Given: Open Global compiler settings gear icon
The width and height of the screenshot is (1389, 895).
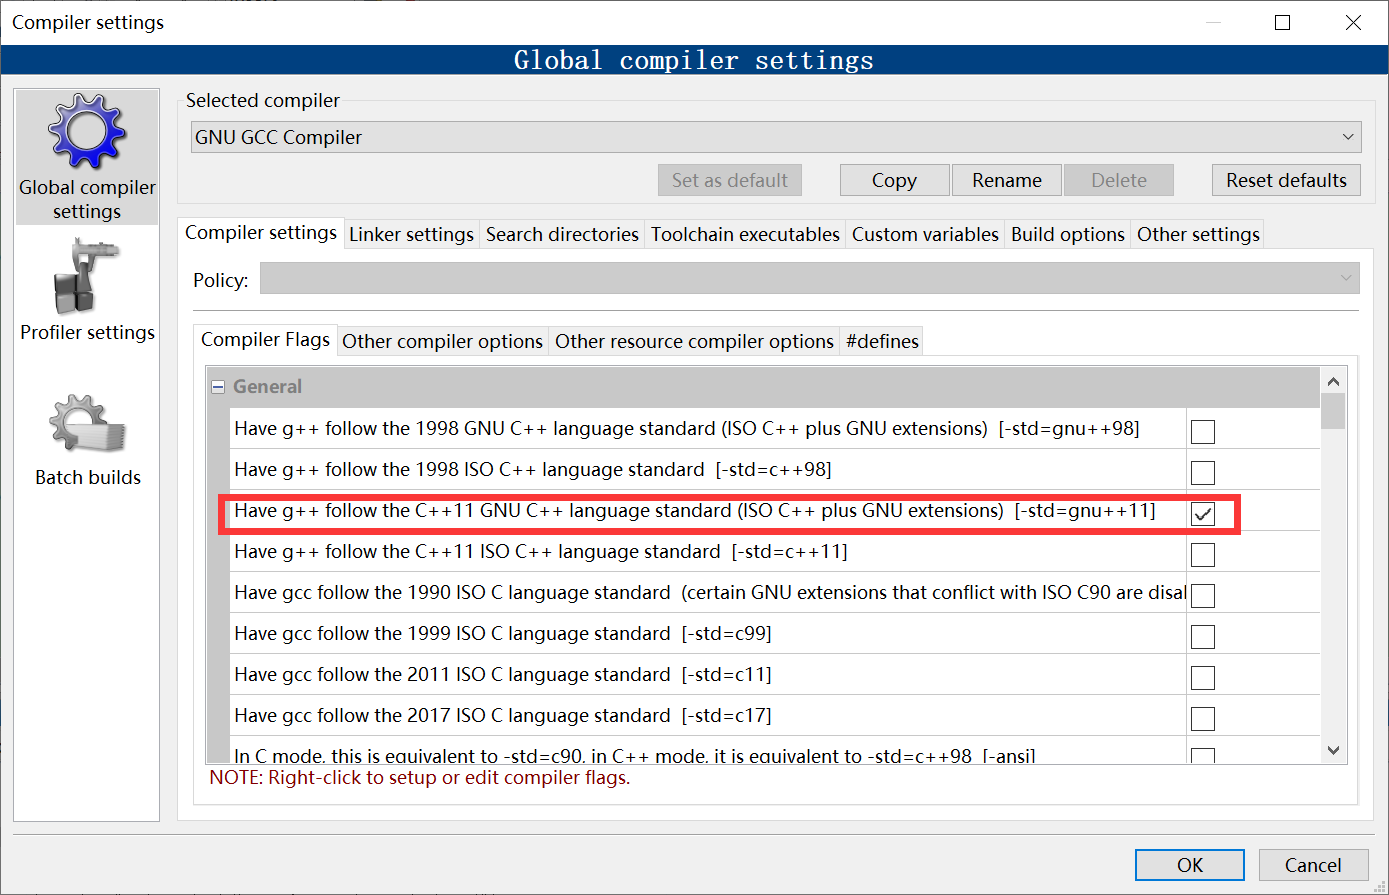Looking at the screenshot, I should point(87,132).
